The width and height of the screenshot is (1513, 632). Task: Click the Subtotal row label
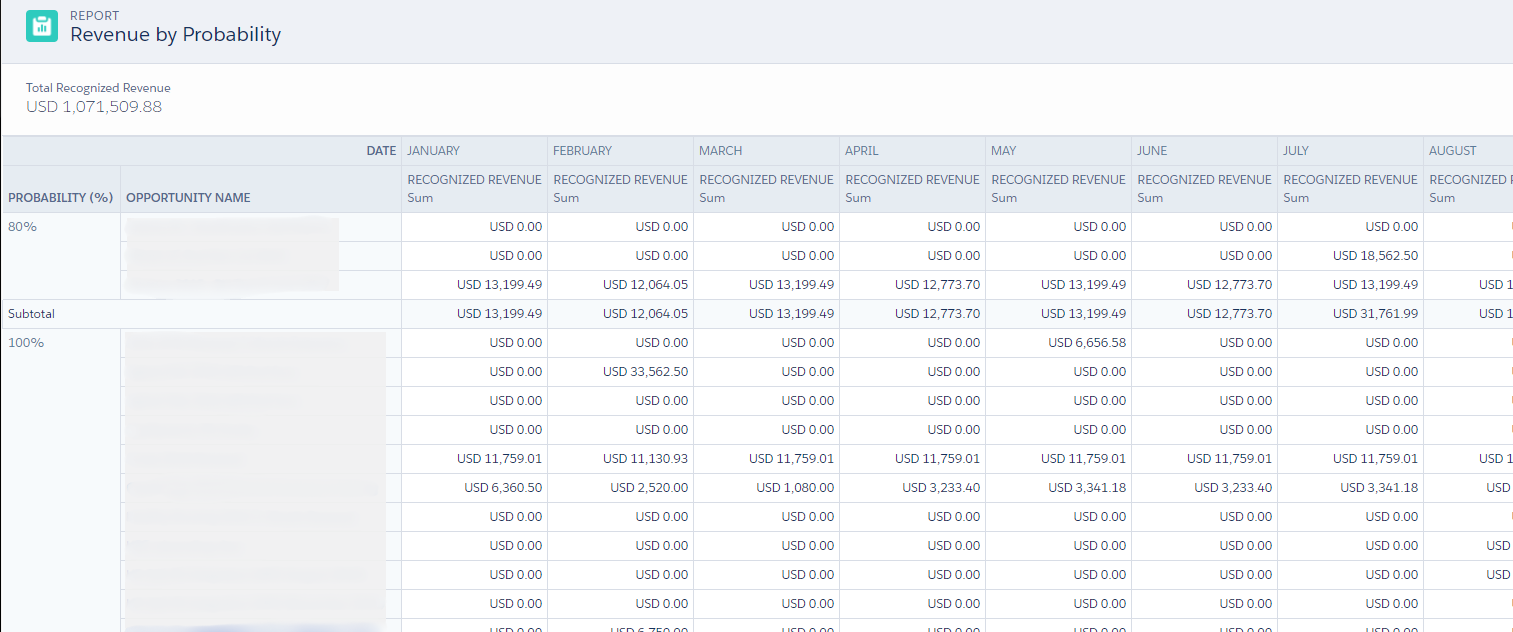pos(31,314)
